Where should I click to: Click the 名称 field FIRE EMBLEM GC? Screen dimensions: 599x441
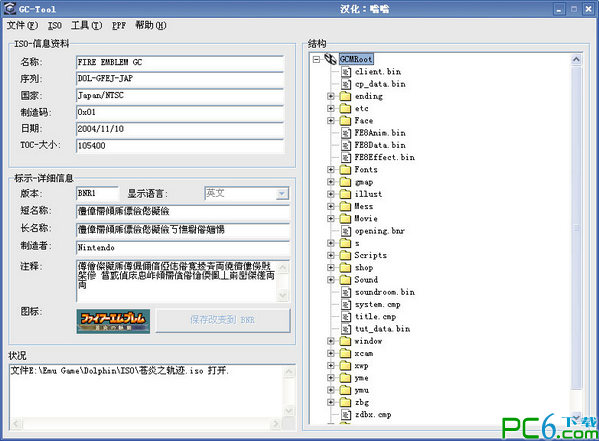point(180,63)
